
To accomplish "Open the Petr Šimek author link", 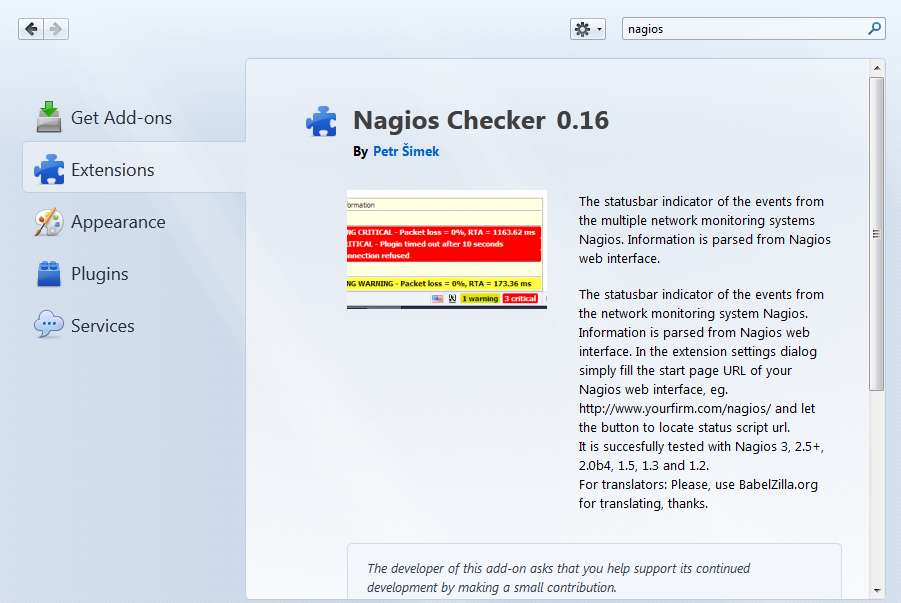I will 406,152.
